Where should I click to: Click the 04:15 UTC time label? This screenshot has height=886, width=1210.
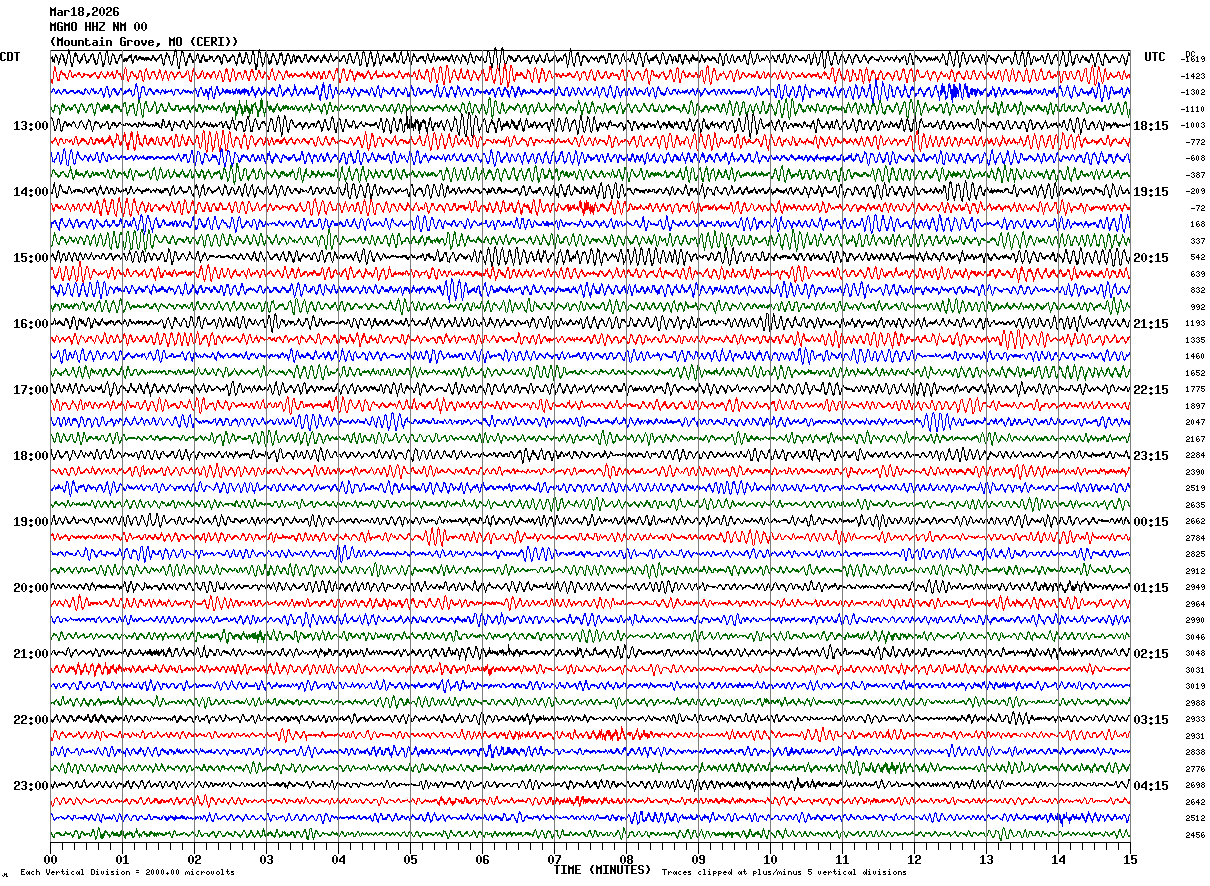coord(1150,786)
